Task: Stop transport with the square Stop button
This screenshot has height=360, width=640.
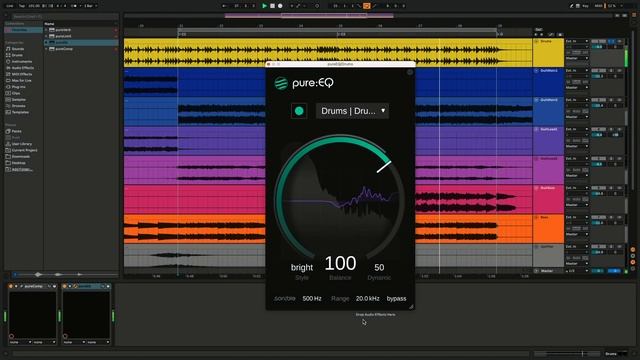Action: 272,6
